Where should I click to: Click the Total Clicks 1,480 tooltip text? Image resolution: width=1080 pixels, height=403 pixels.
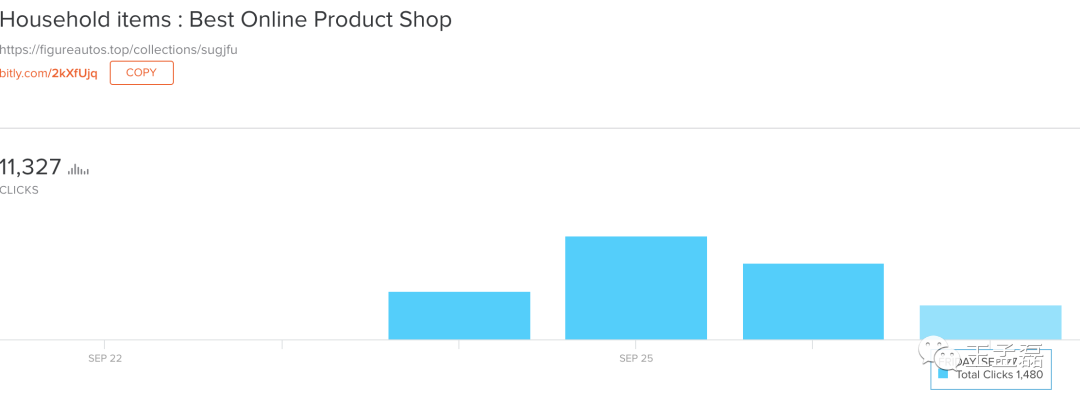click(x=999, y=375)
